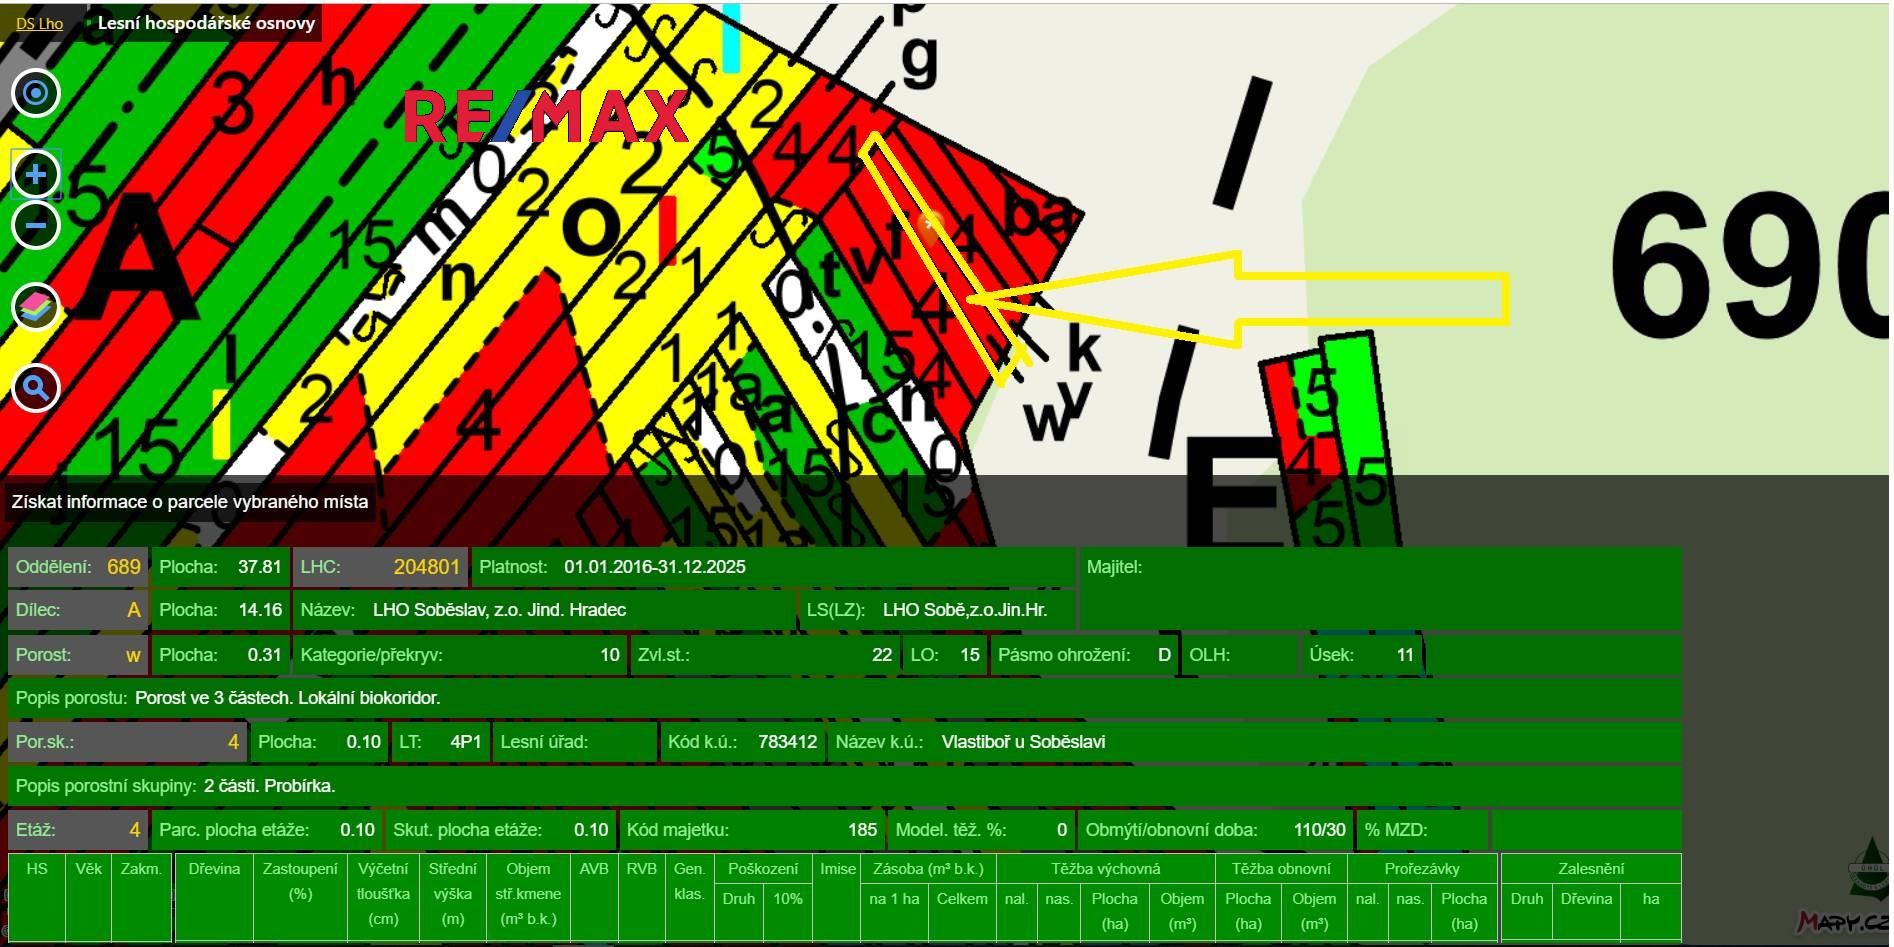Screen dimensions: 1894x947
Task: Click the Úsek value 11
Action: point(1405,655)
